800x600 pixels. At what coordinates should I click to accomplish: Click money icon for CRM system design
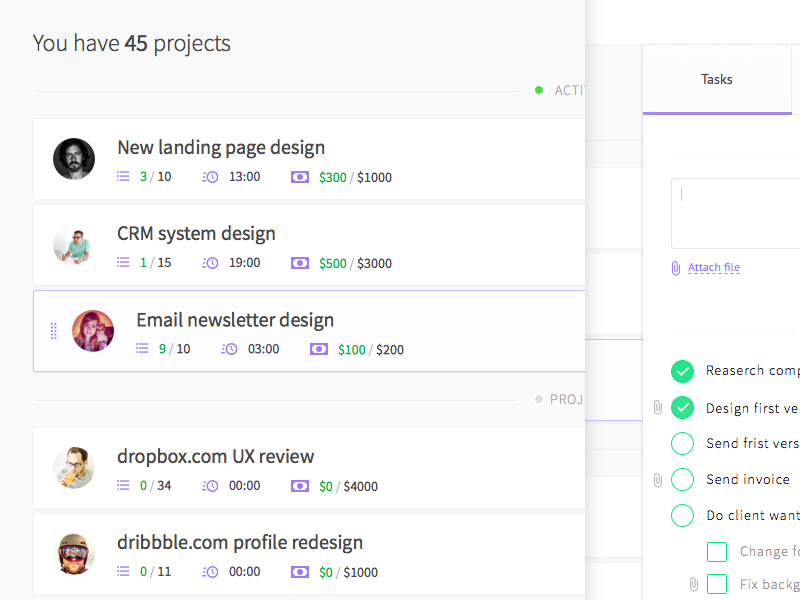[x=299, y=263]
